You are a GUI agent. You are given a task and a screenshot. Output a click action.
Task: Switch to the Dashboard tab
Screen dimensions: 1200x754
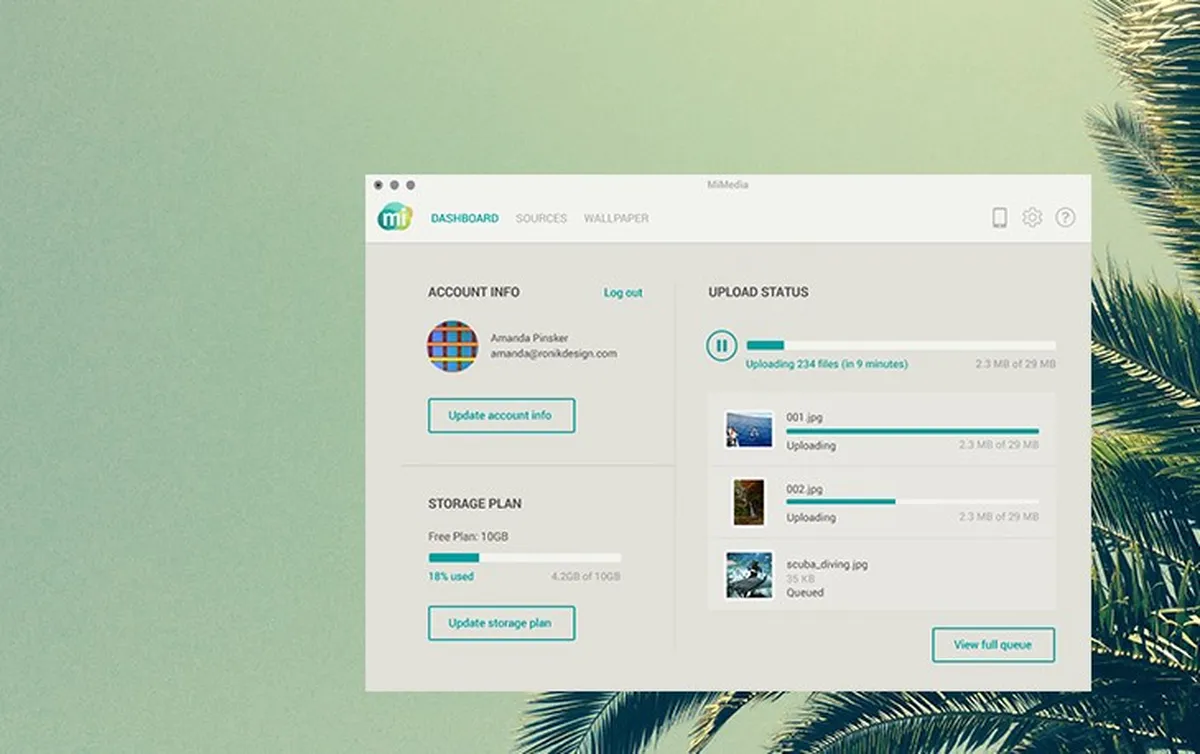tap(464, 218)
